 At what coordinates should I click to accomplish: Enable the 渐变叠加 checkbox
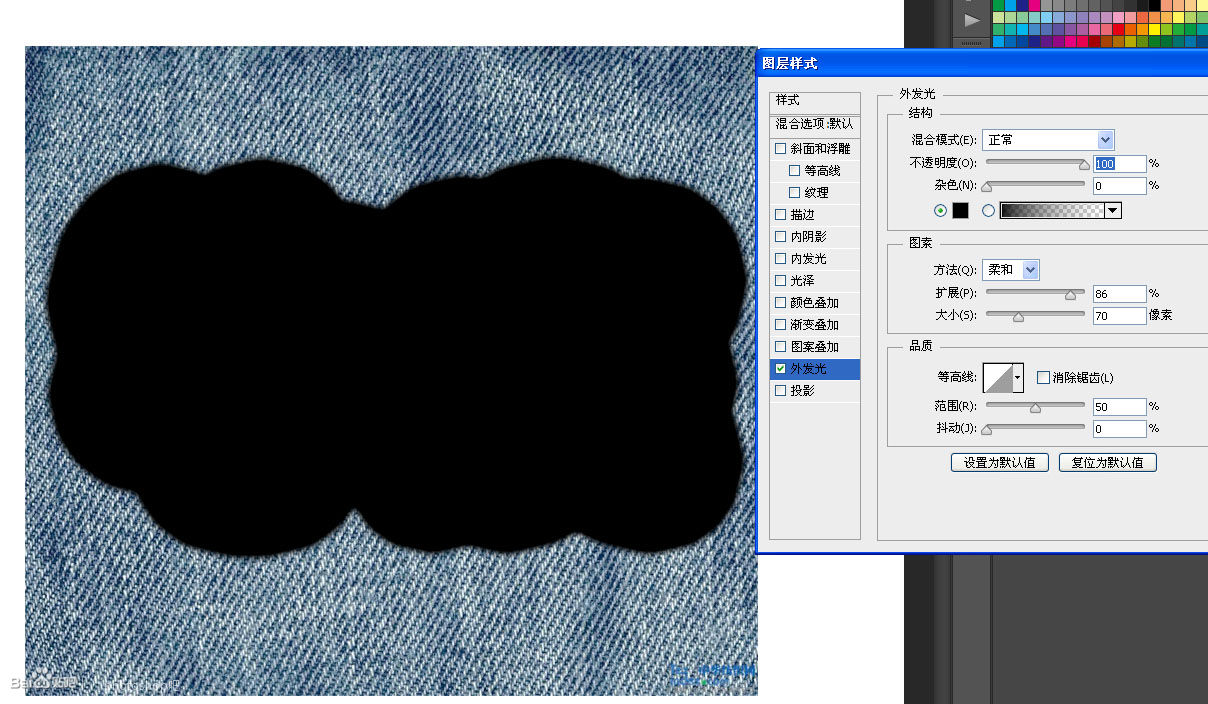click(781, 325)
